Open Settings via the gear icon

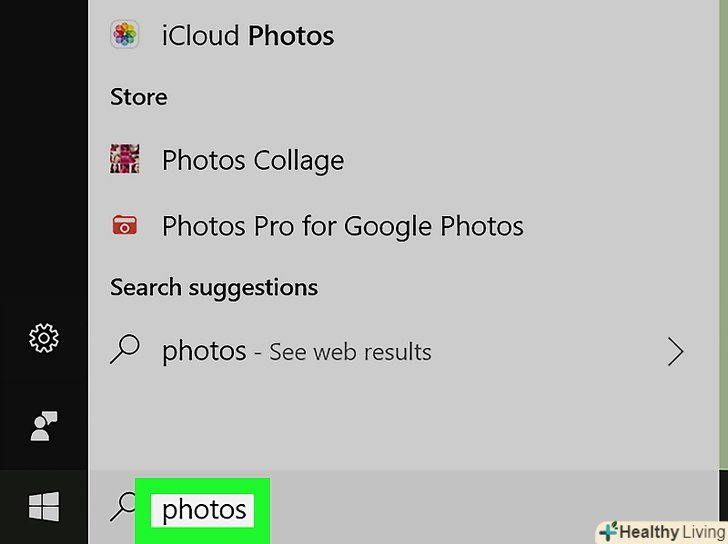click(44, 339)
